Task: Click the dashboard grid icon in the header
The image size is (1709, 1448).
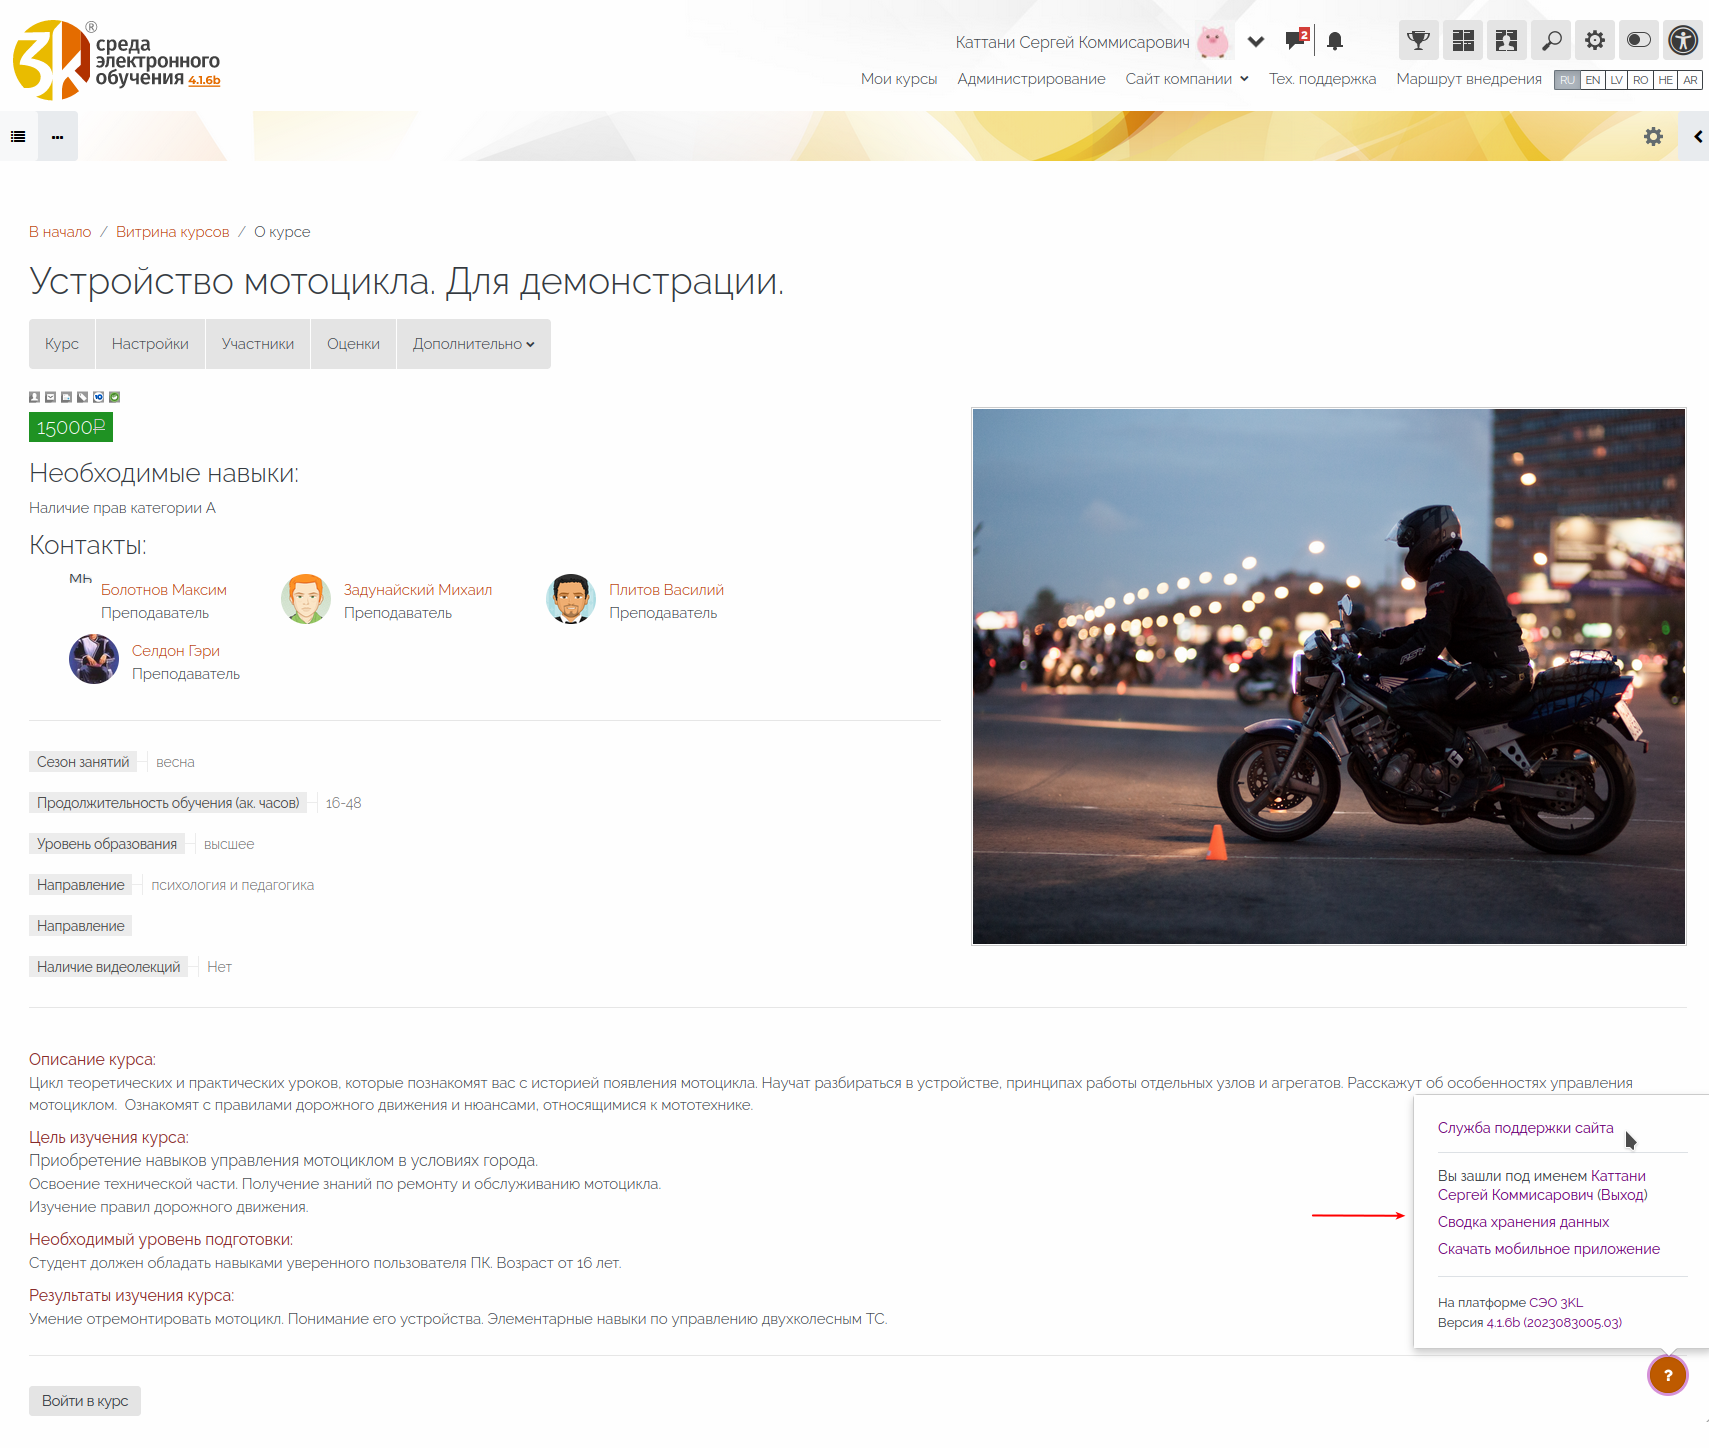Action: 1463,41
